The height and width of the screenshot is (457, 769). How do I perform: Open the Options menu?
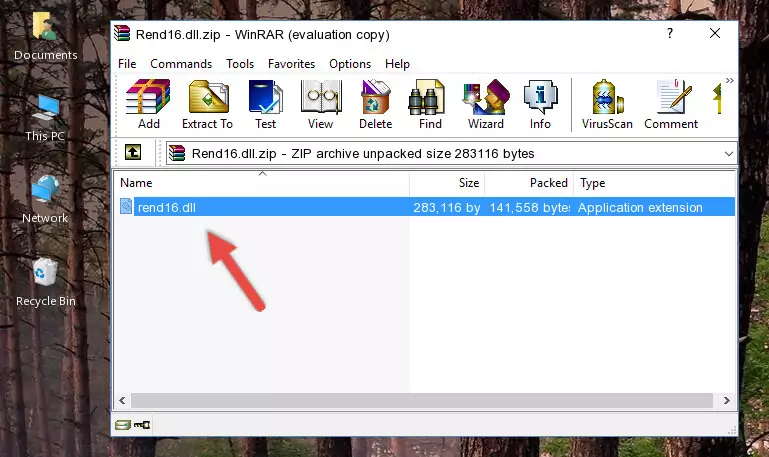click(x=350, y=64)
